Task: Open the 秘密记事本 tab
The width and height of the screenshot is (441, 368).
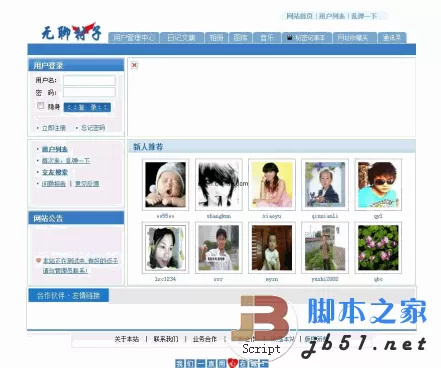Action: [x=307, y=38]
